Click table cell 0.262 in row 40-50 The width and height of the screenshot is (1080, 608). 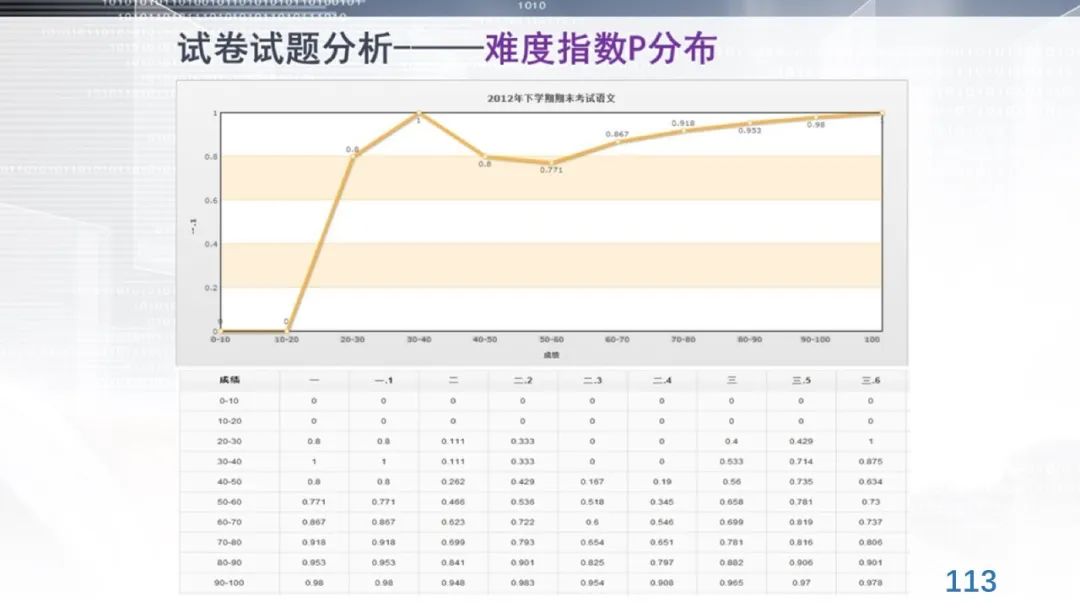point(453,482)
